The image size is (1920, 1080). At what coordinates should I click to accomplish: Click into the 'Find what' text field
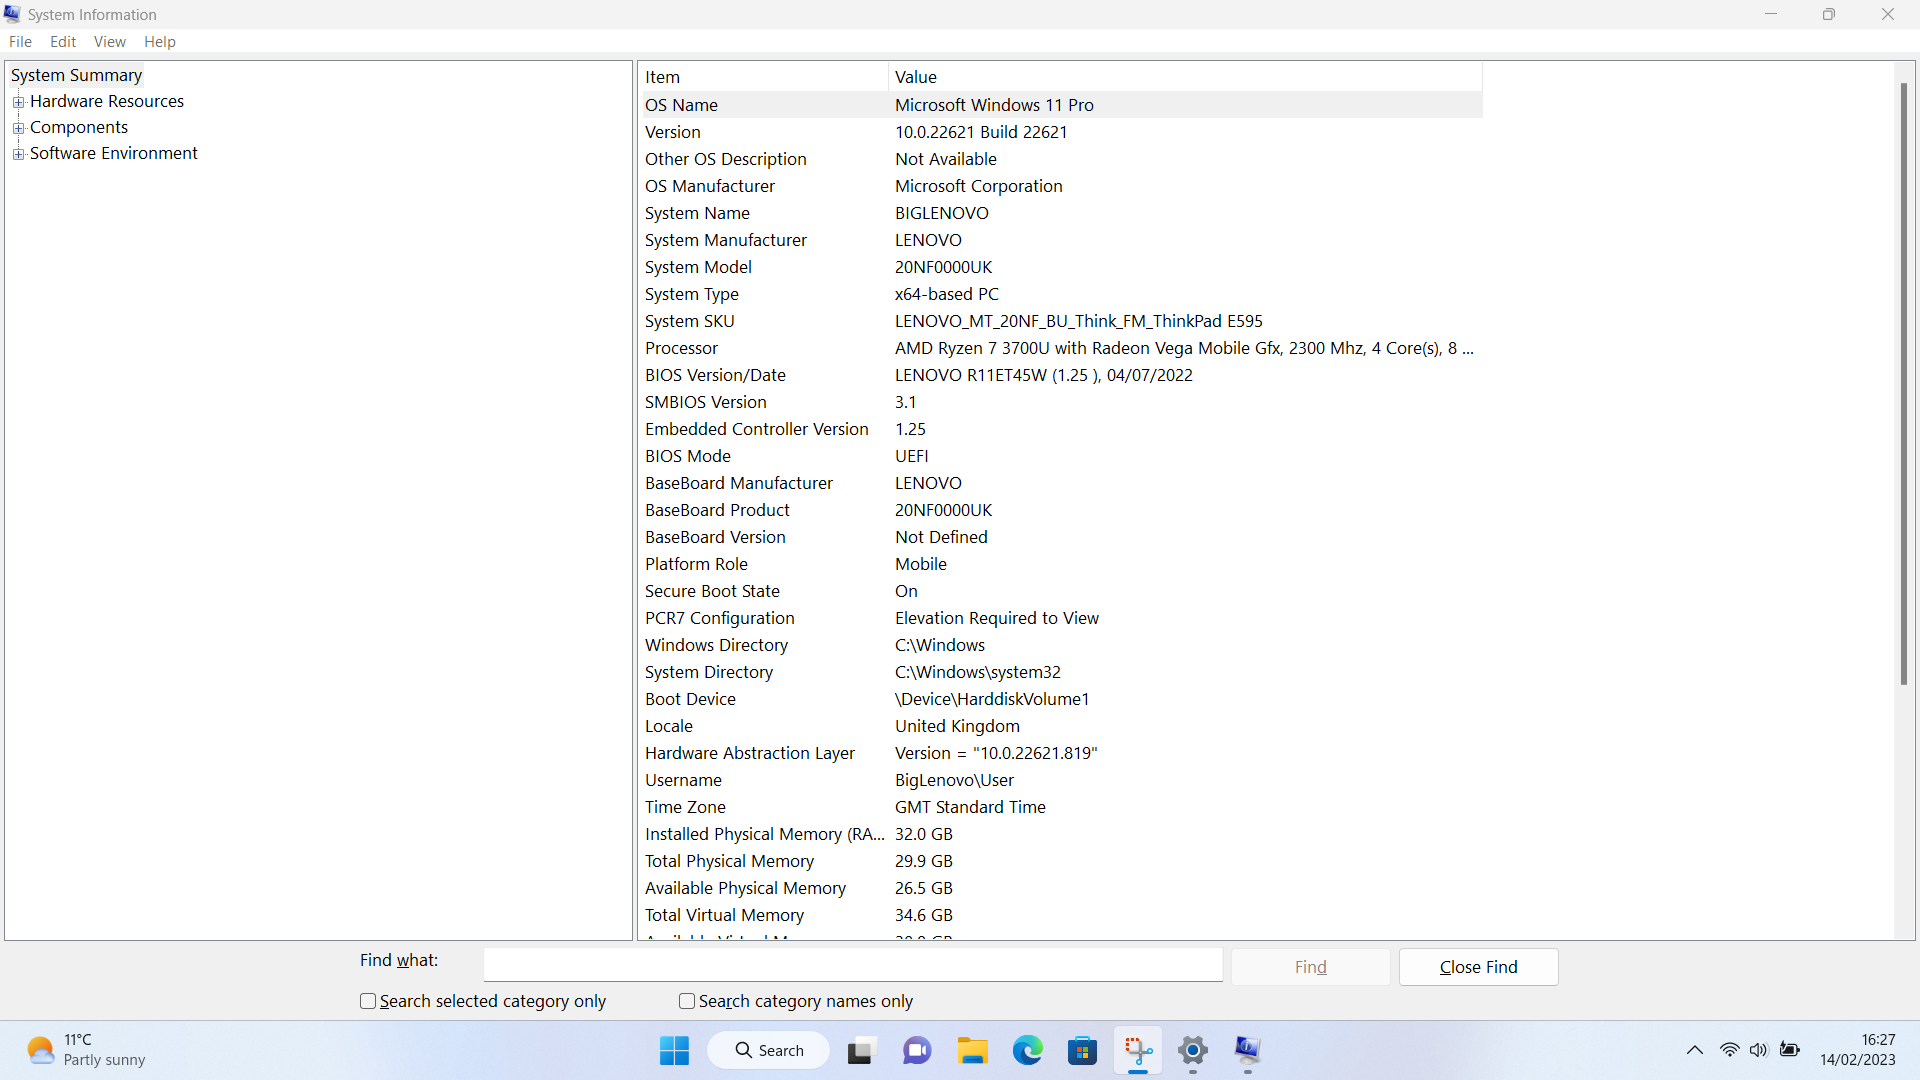coord(853,965)
